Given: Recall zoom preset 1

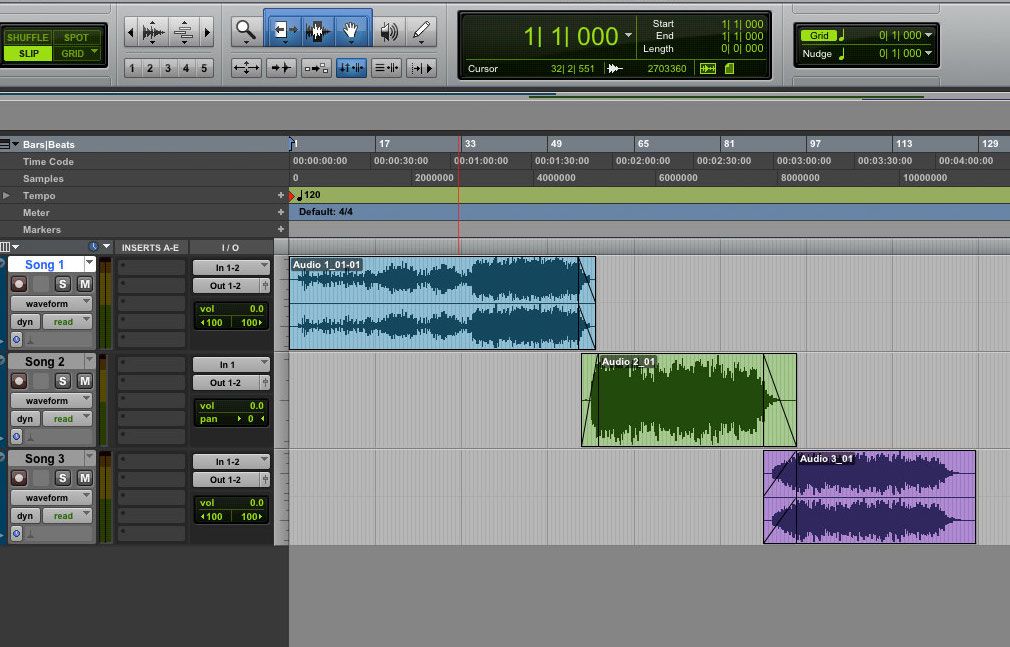Looking at the screenshot, I should (x=132, y=68).
